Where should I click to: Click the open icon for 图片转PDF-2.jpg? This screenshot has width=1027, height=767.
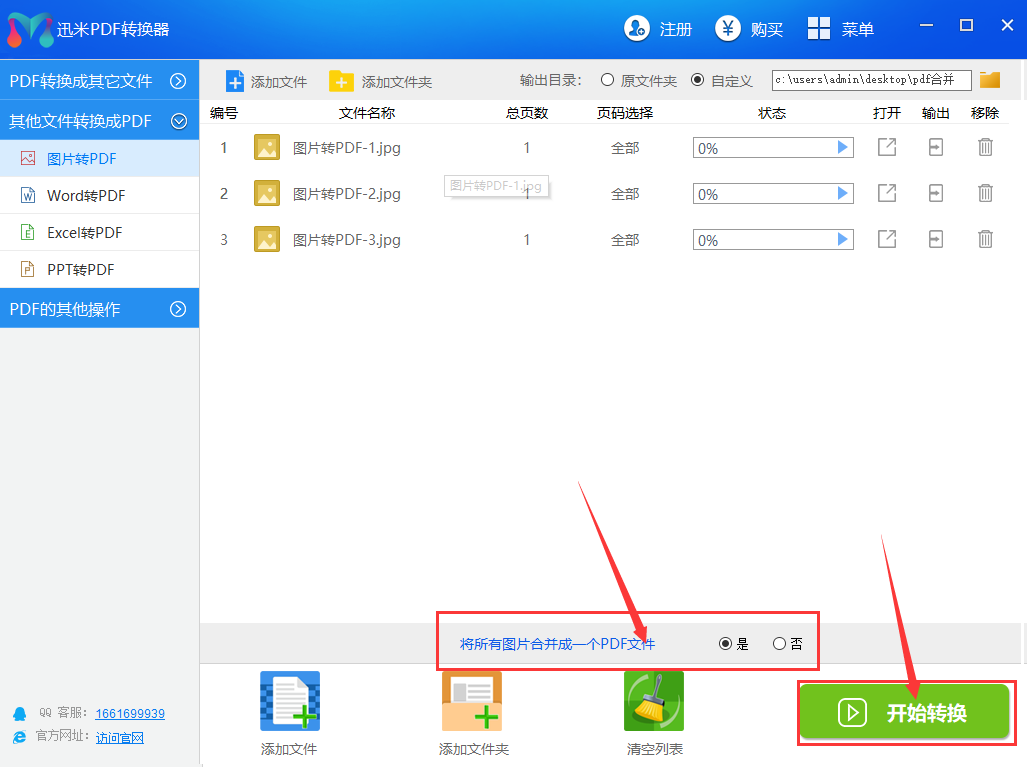point(887,193)
